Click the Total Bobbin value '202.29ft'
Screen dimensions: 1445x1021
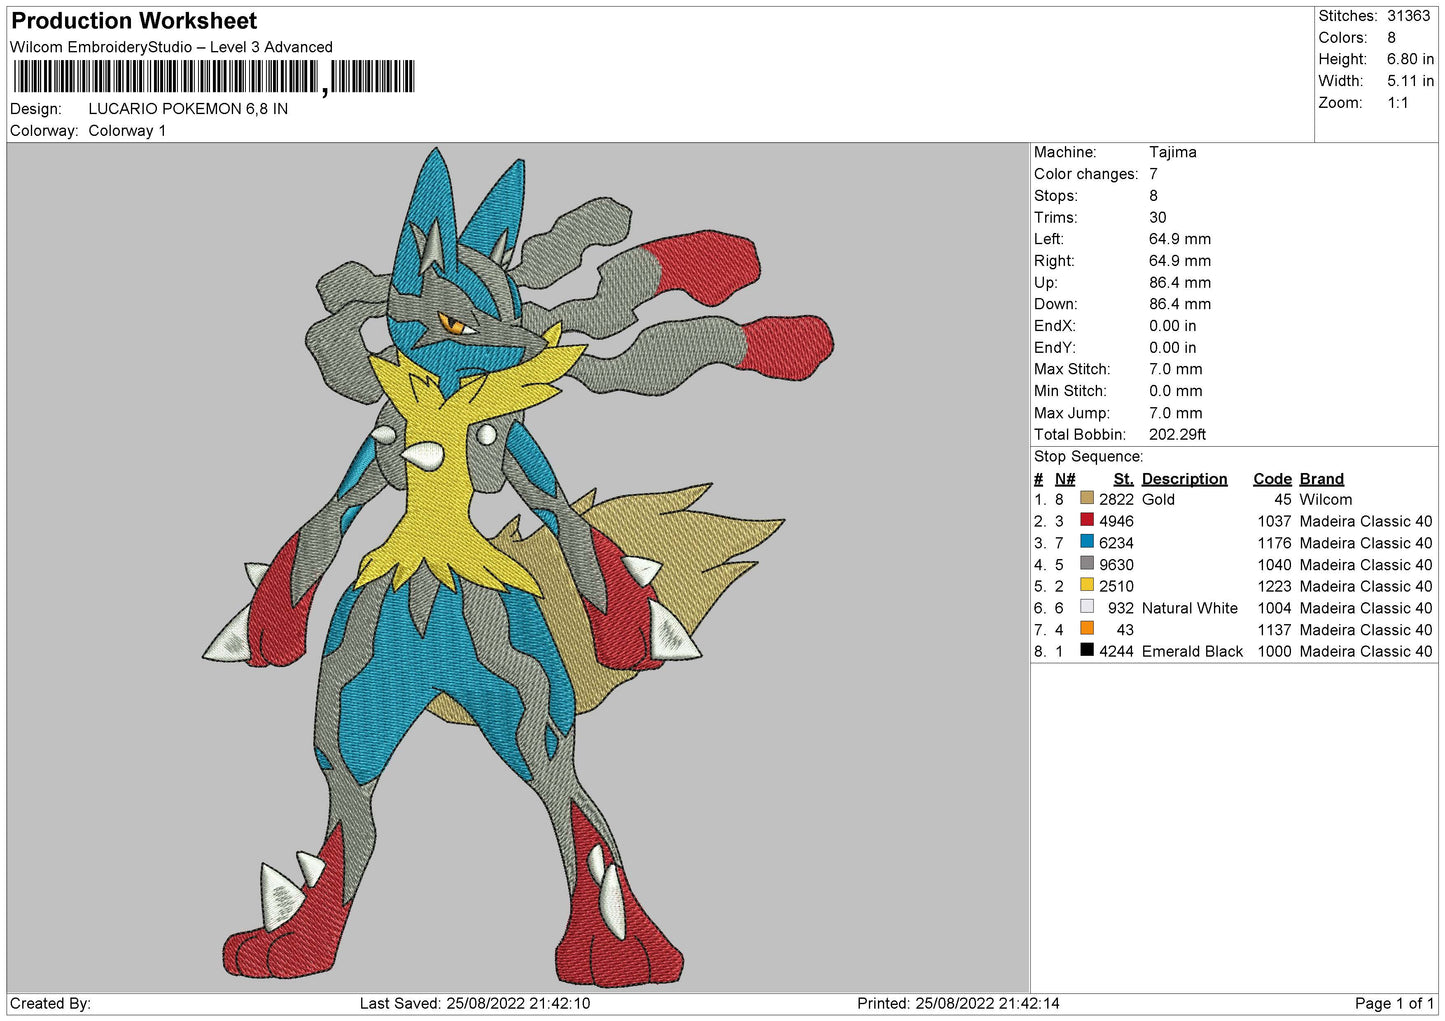tap(1177, 435)
